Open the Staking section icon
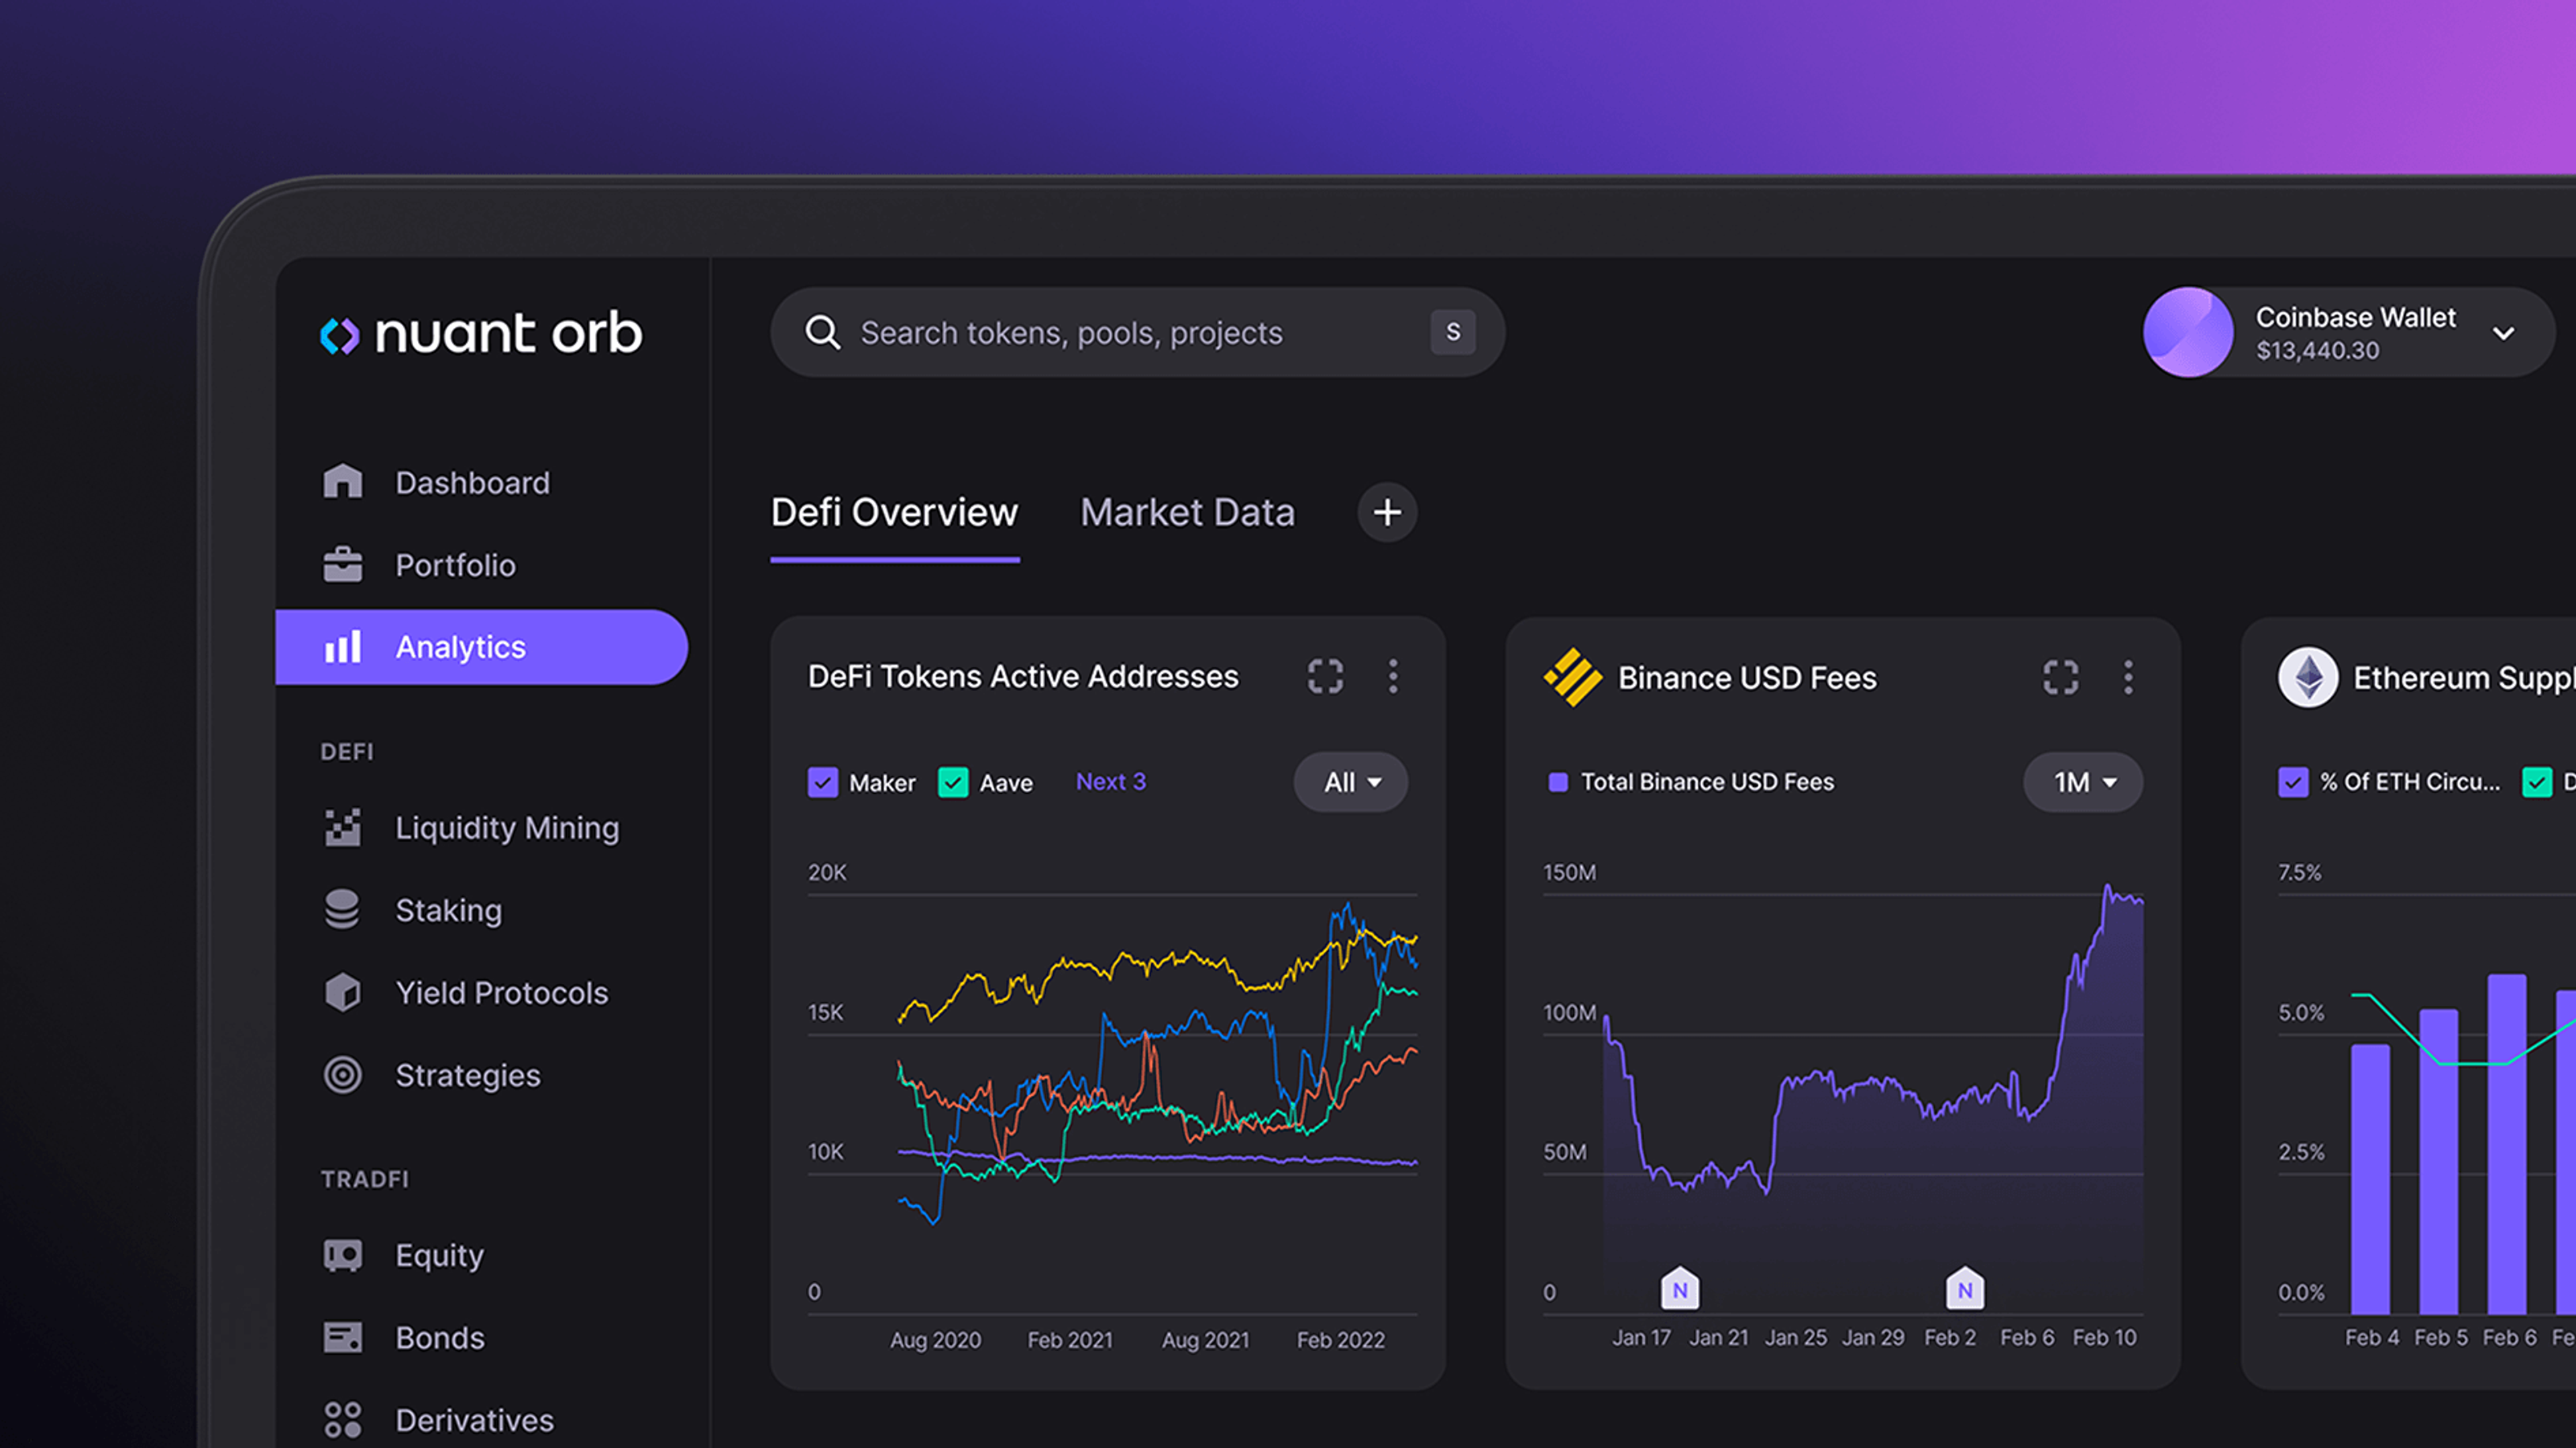This screenshot has height=1448, width=2576. point(343,910)
